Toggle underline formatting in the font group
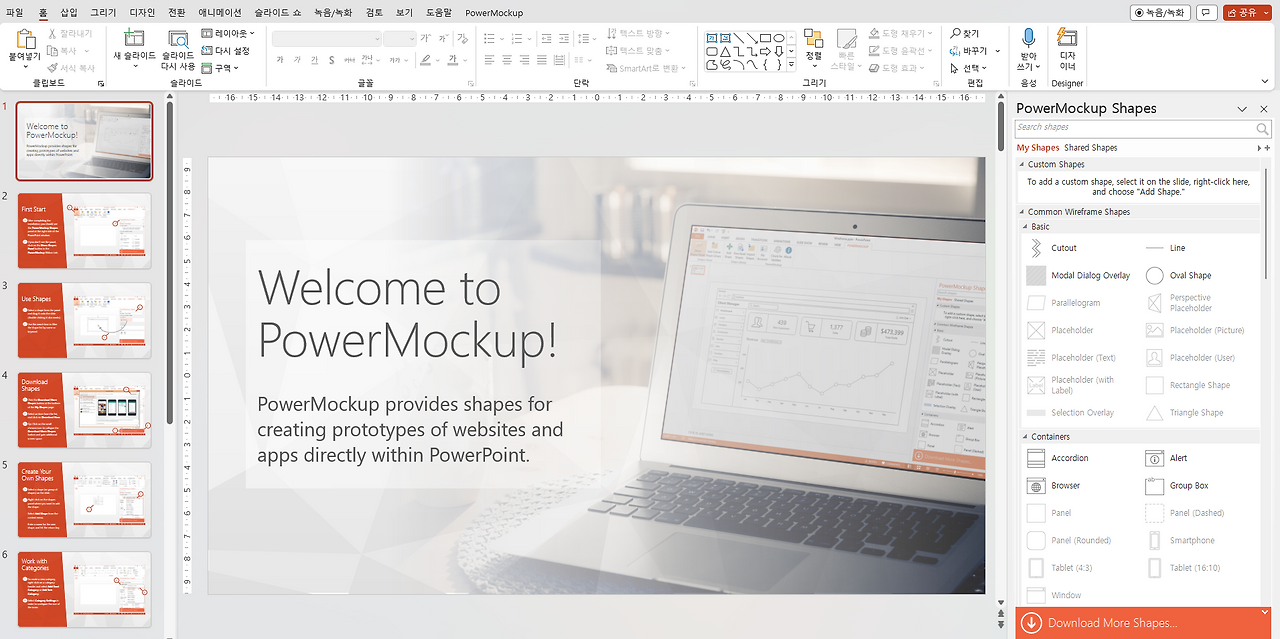 314,60
